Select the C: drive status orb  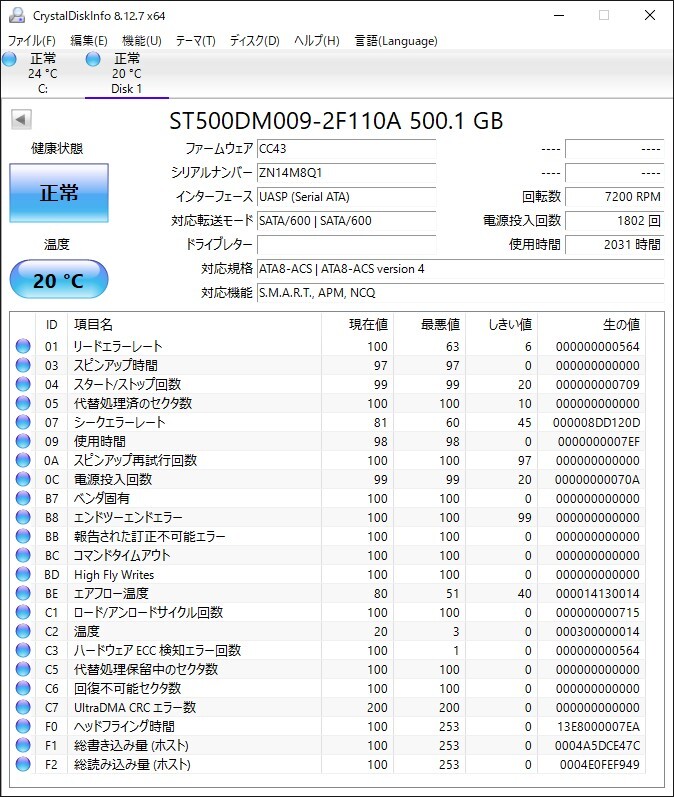(10, 59)
